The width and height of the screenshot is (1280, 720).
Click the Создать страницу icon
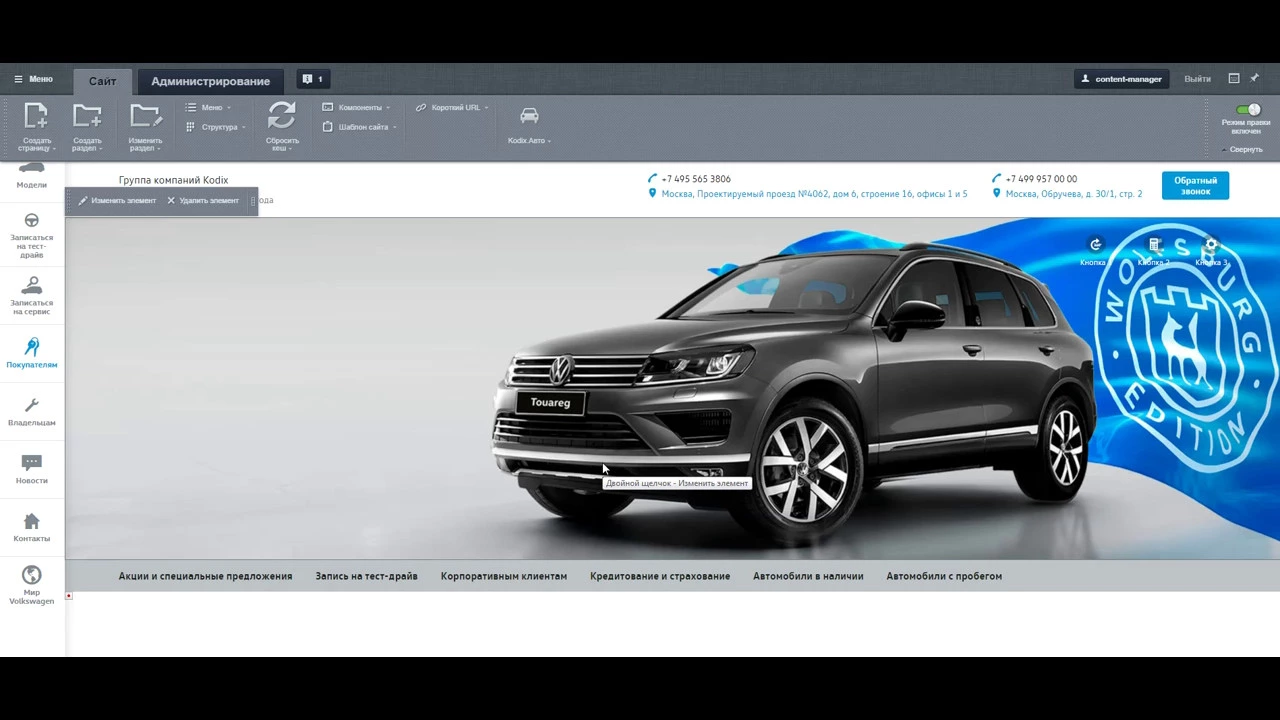(x=37, y=116)
